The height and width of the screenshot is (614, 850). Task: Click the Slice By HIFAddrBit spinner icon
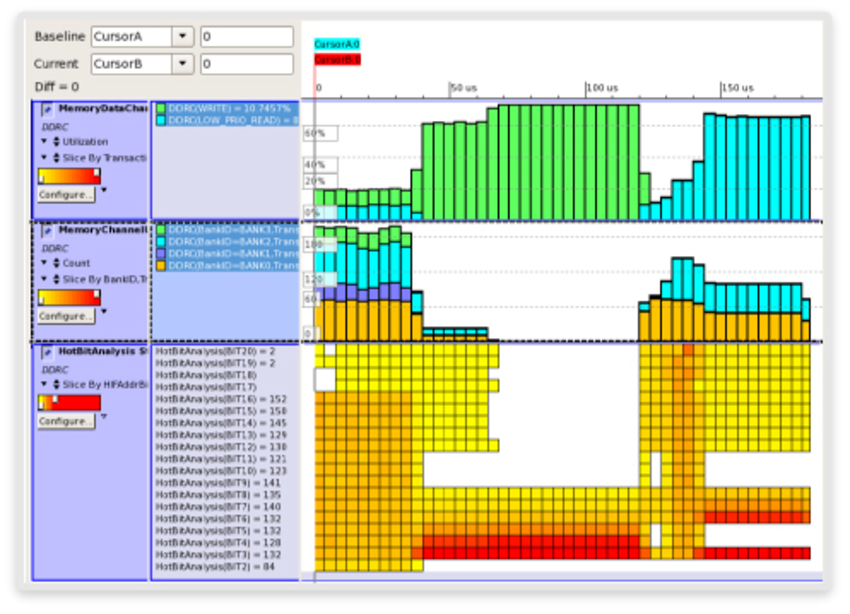56,385
